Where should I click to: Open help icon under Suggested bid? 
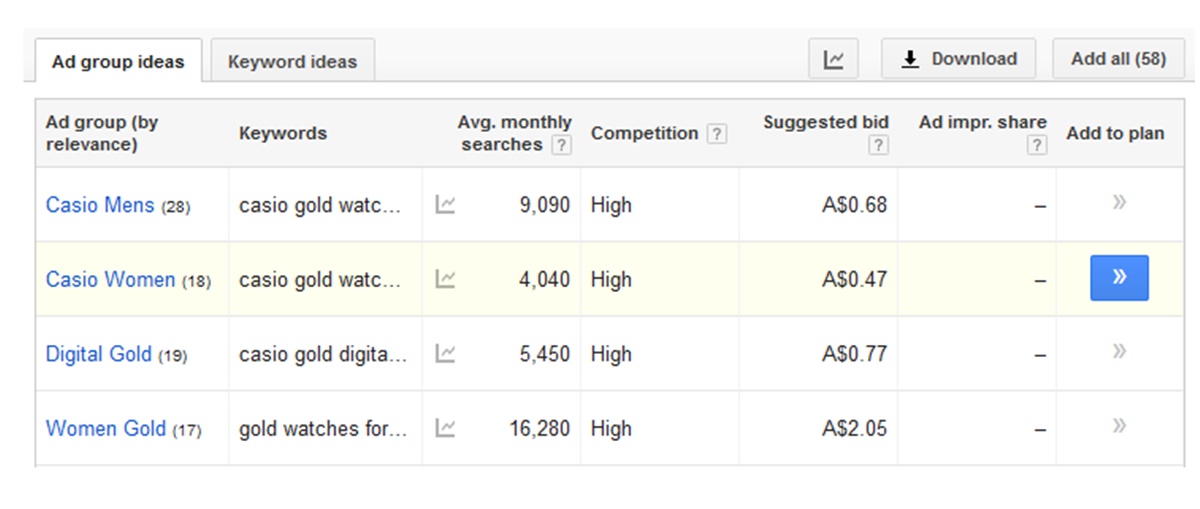tap(878, 145)
